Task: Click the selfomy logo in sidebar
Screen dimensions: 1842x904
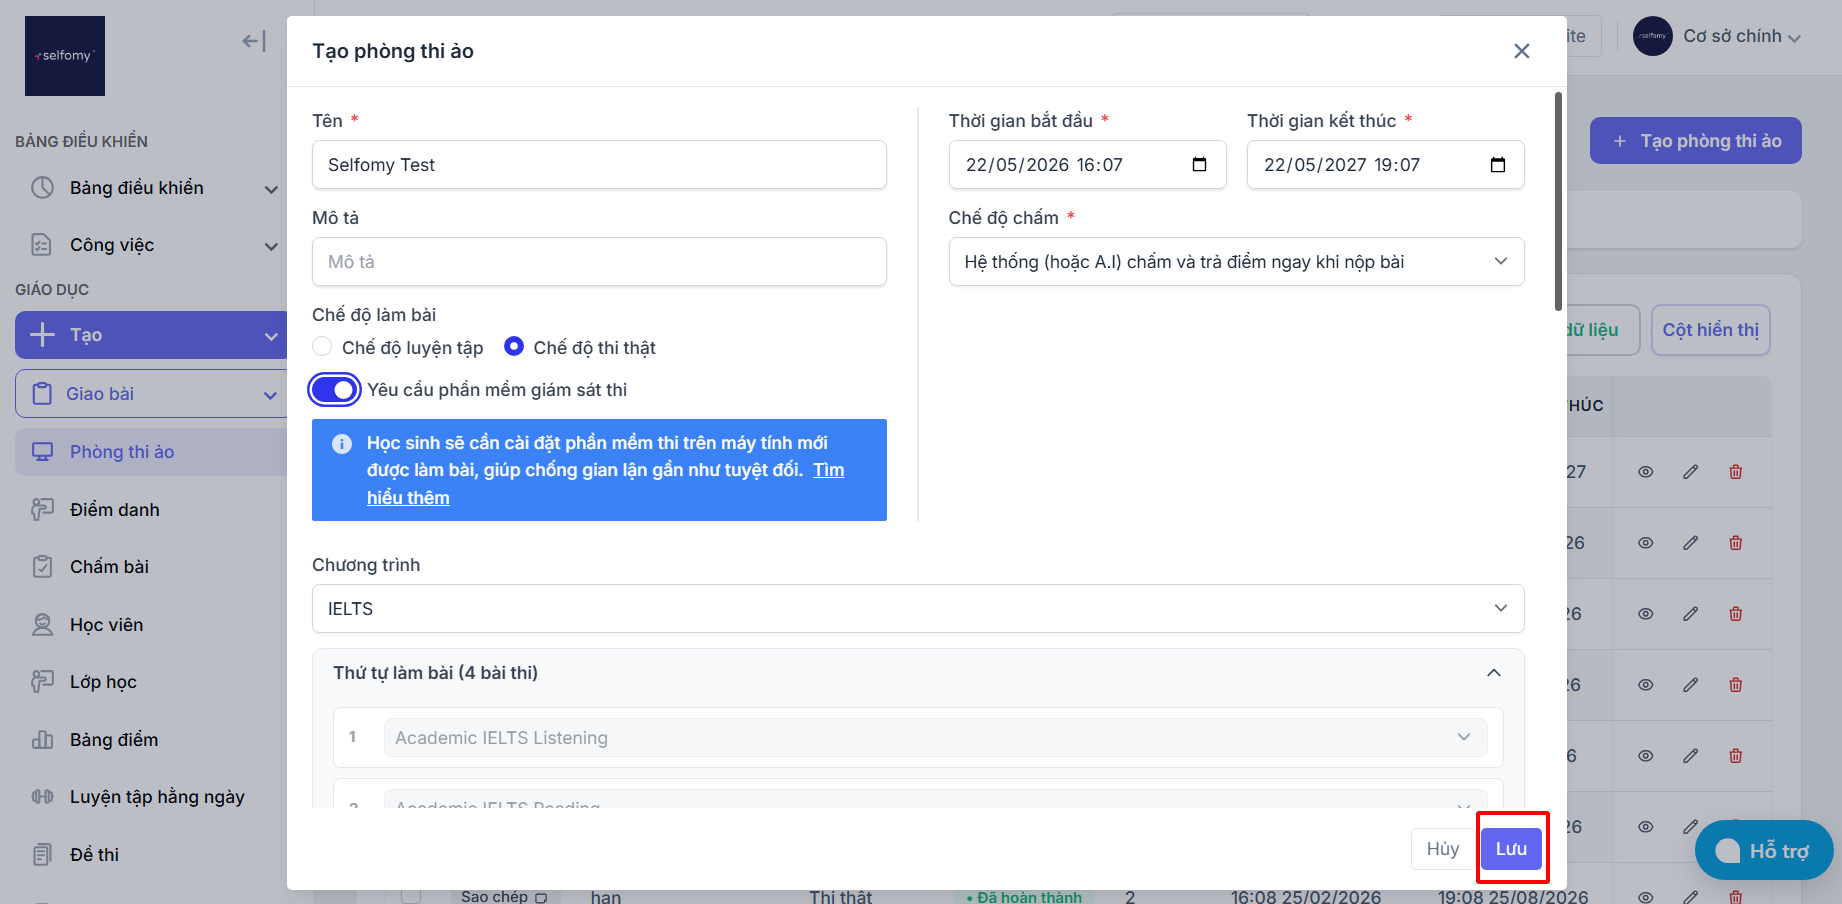Action: pyautogui.click(x=65, y=56)
